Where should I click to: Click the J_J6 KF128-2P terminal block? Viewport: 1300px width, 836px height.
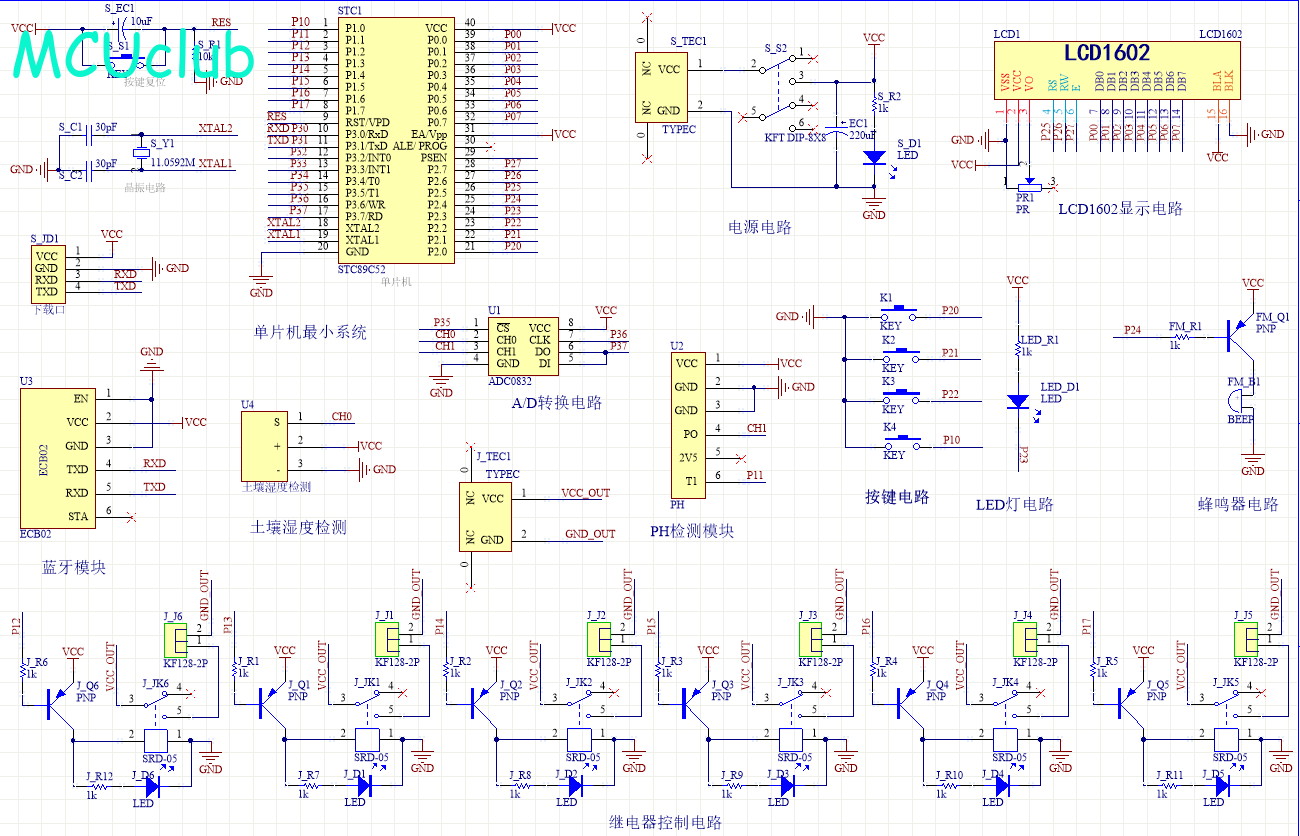click(176, 638)
